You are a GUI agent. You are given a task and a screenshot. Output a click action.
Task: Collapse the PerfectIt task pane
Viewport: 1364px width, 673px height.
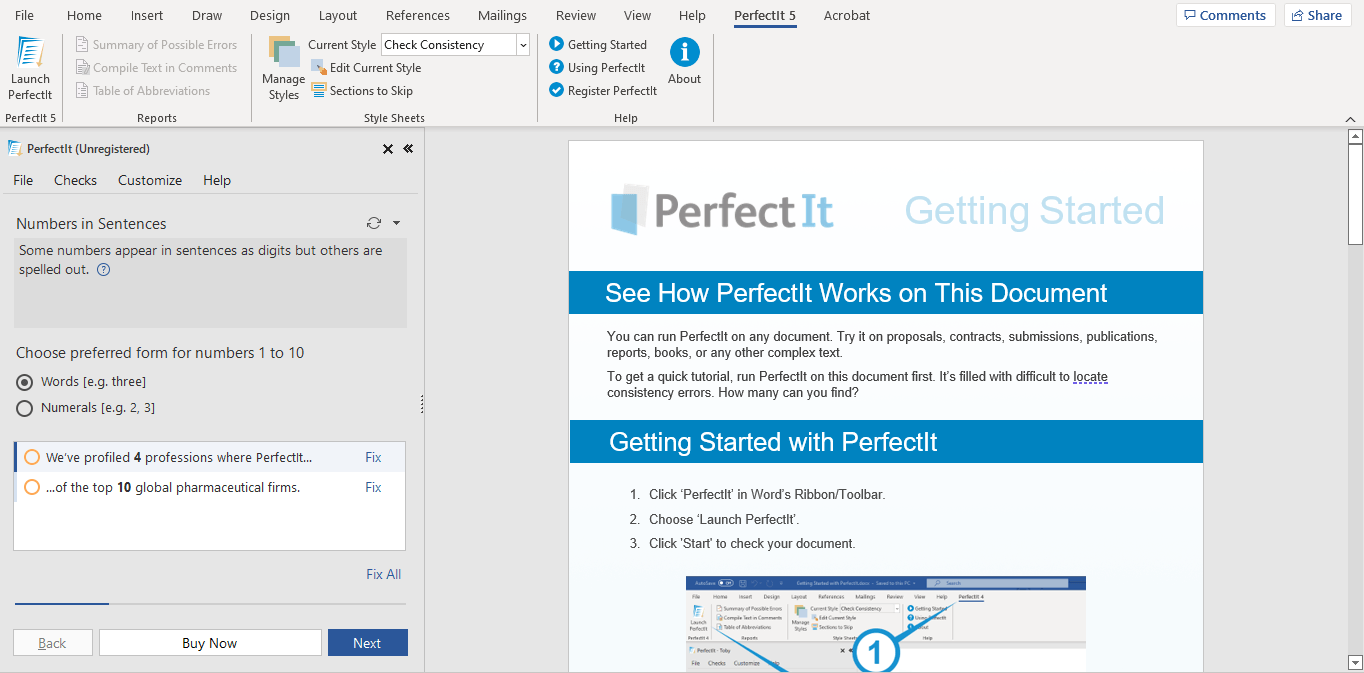[407, 149]
